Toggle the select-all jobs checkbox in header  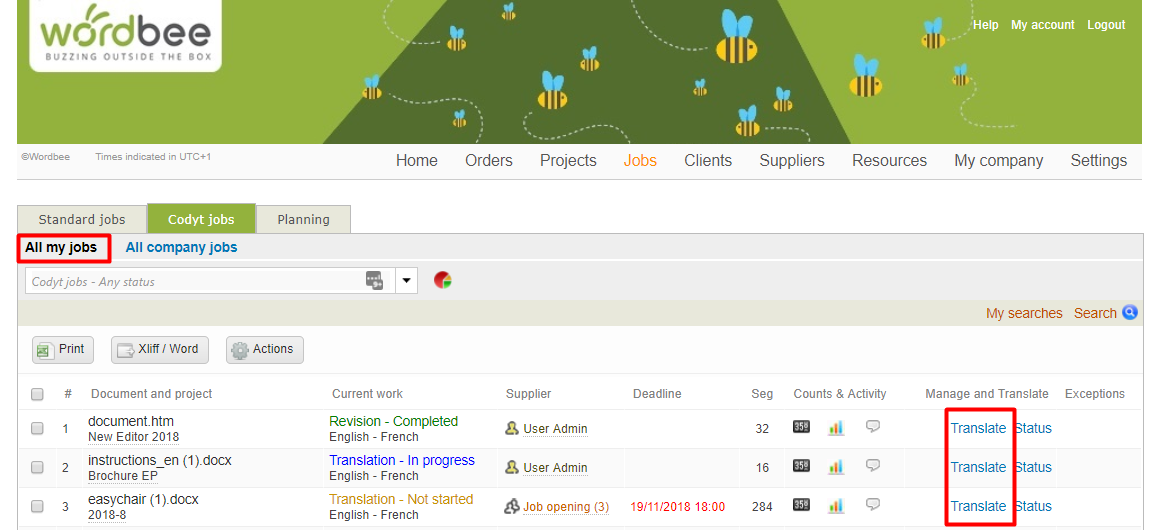[x=38, y=394]
